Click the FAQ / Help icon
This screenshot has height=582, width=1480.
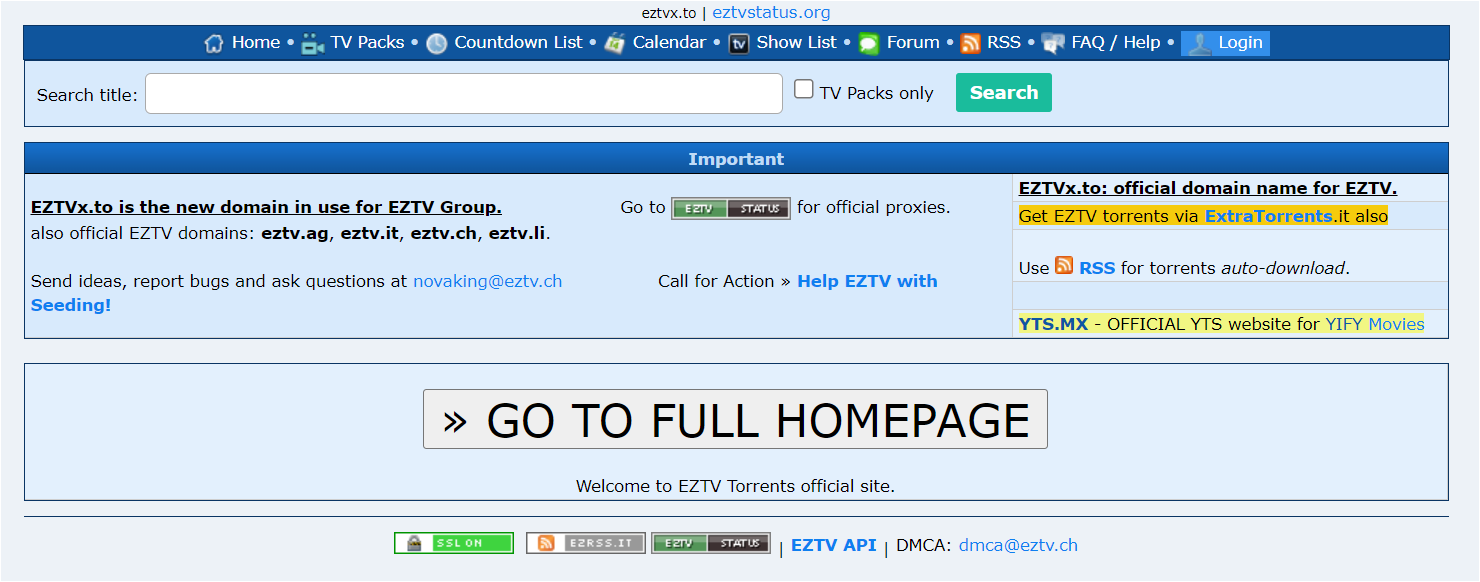(x=1053, y=43)
